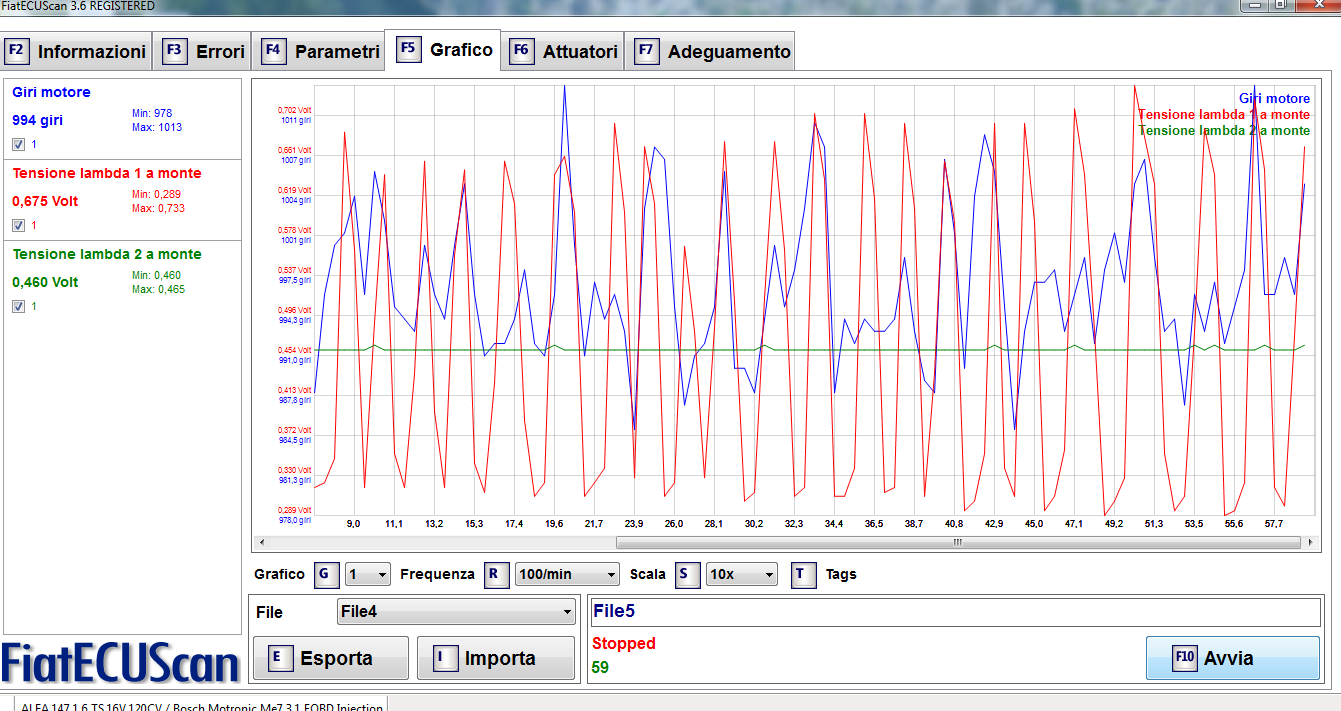Click the Scala label
1341x711 pixels.
[648, 574]
